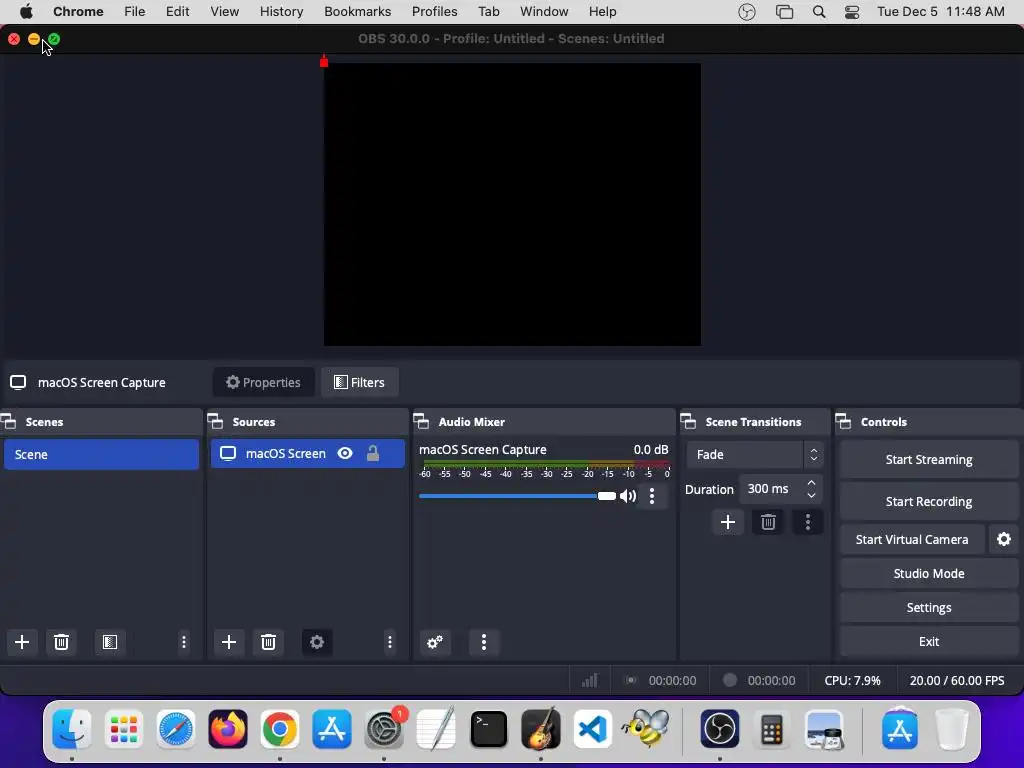Open the View menu
The height and width of the screenshot is (768, 1024).
pos(225,12)
